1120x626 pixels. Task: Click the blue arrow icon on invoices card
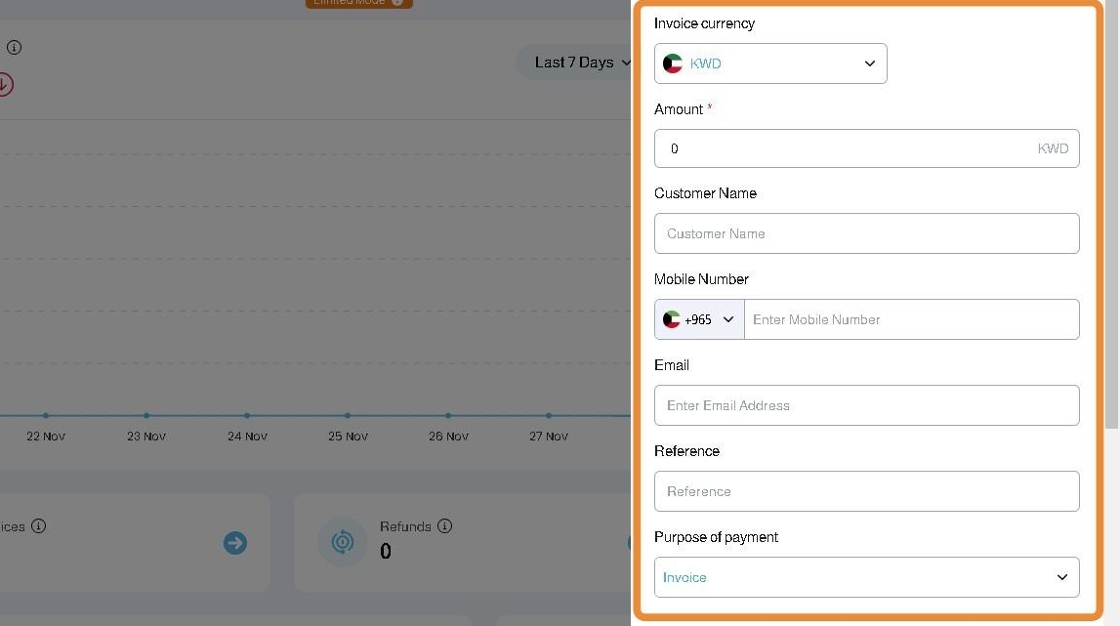click(235, 543)
